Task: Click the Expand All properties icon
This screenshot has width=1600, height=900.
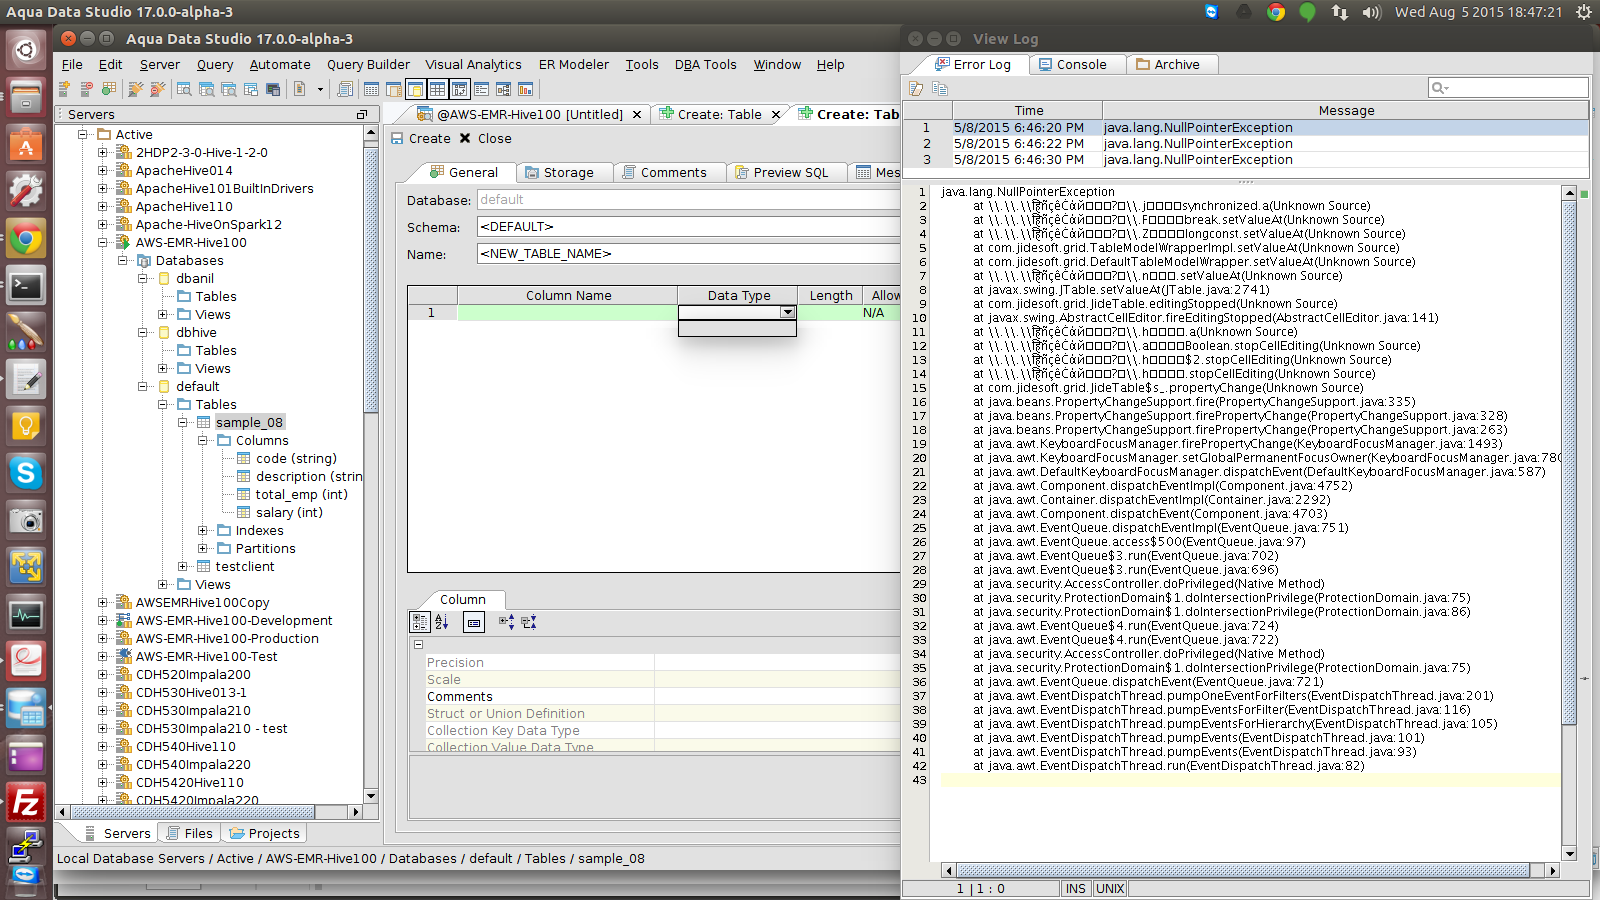Action: tap(506, 622)
